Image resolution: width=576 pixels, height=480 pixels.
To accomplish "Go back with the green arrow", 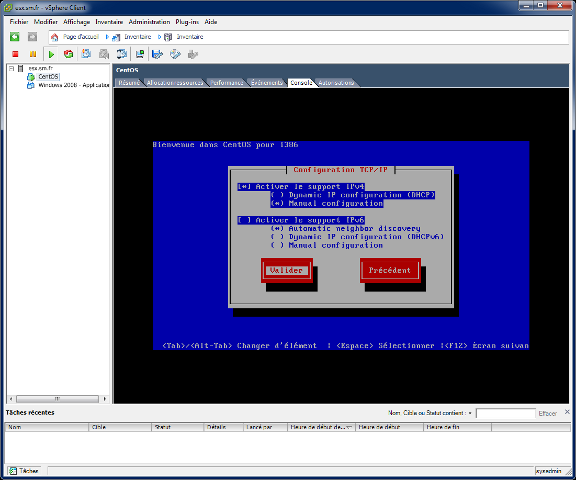I will [15, 37].
